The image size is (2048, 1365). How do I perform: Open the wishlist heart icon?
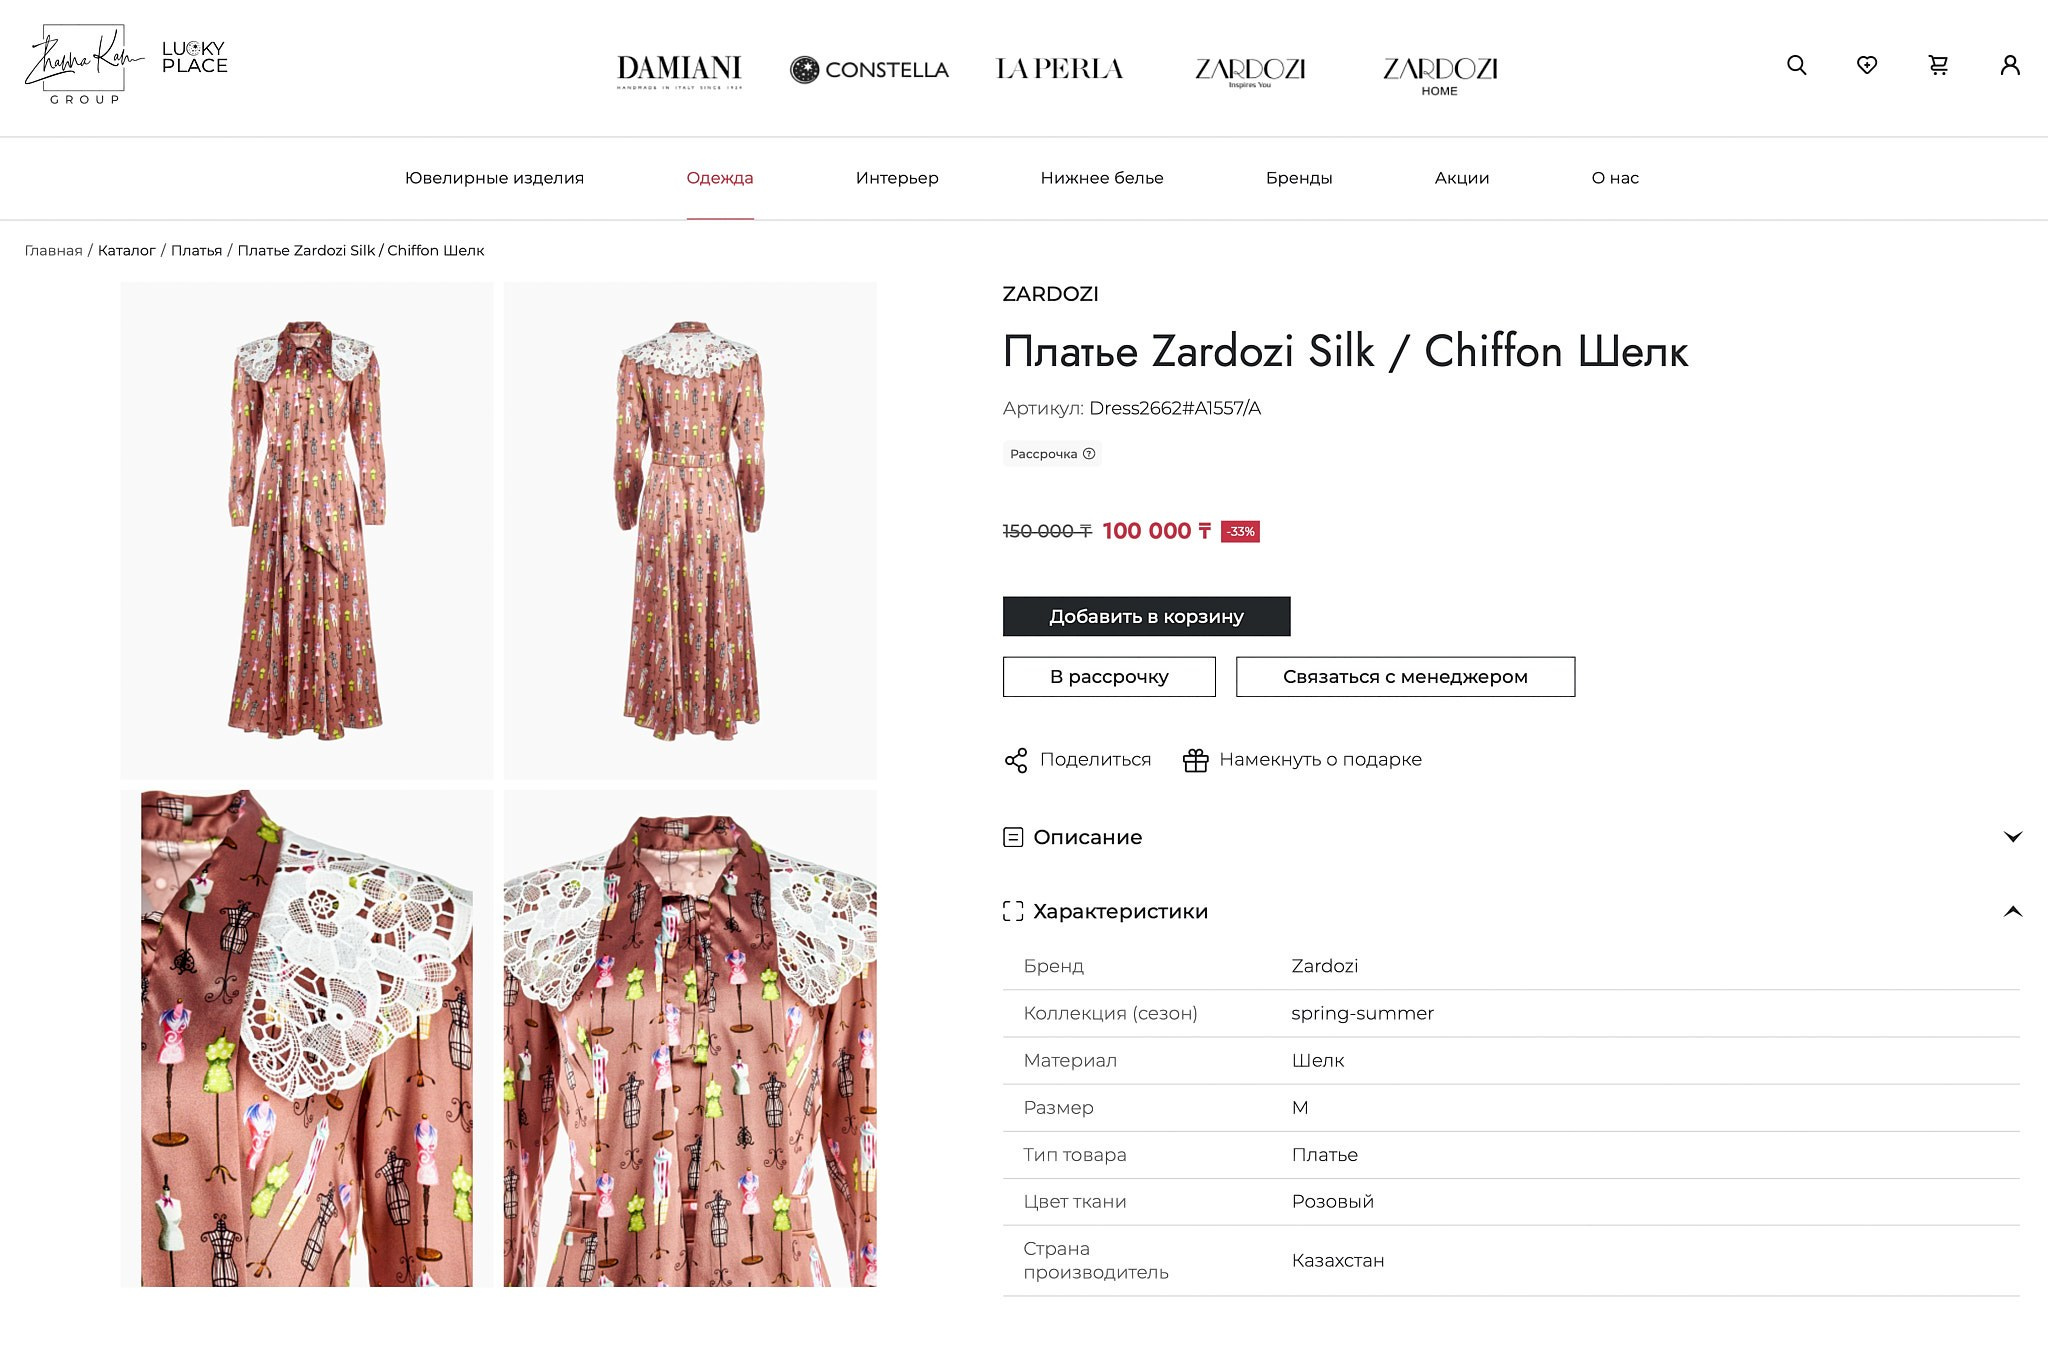[1866, 66]
